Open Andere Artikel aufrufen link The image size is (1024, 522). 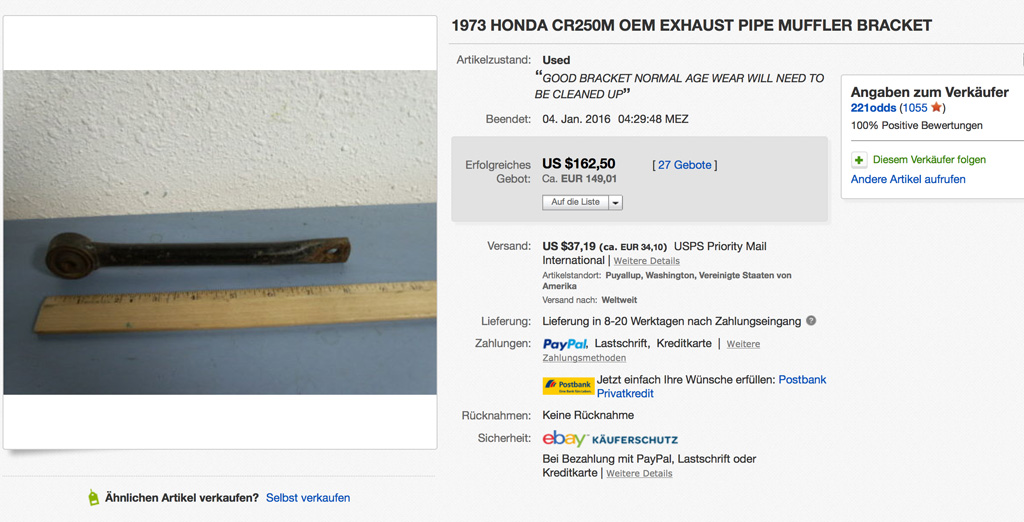908,180
